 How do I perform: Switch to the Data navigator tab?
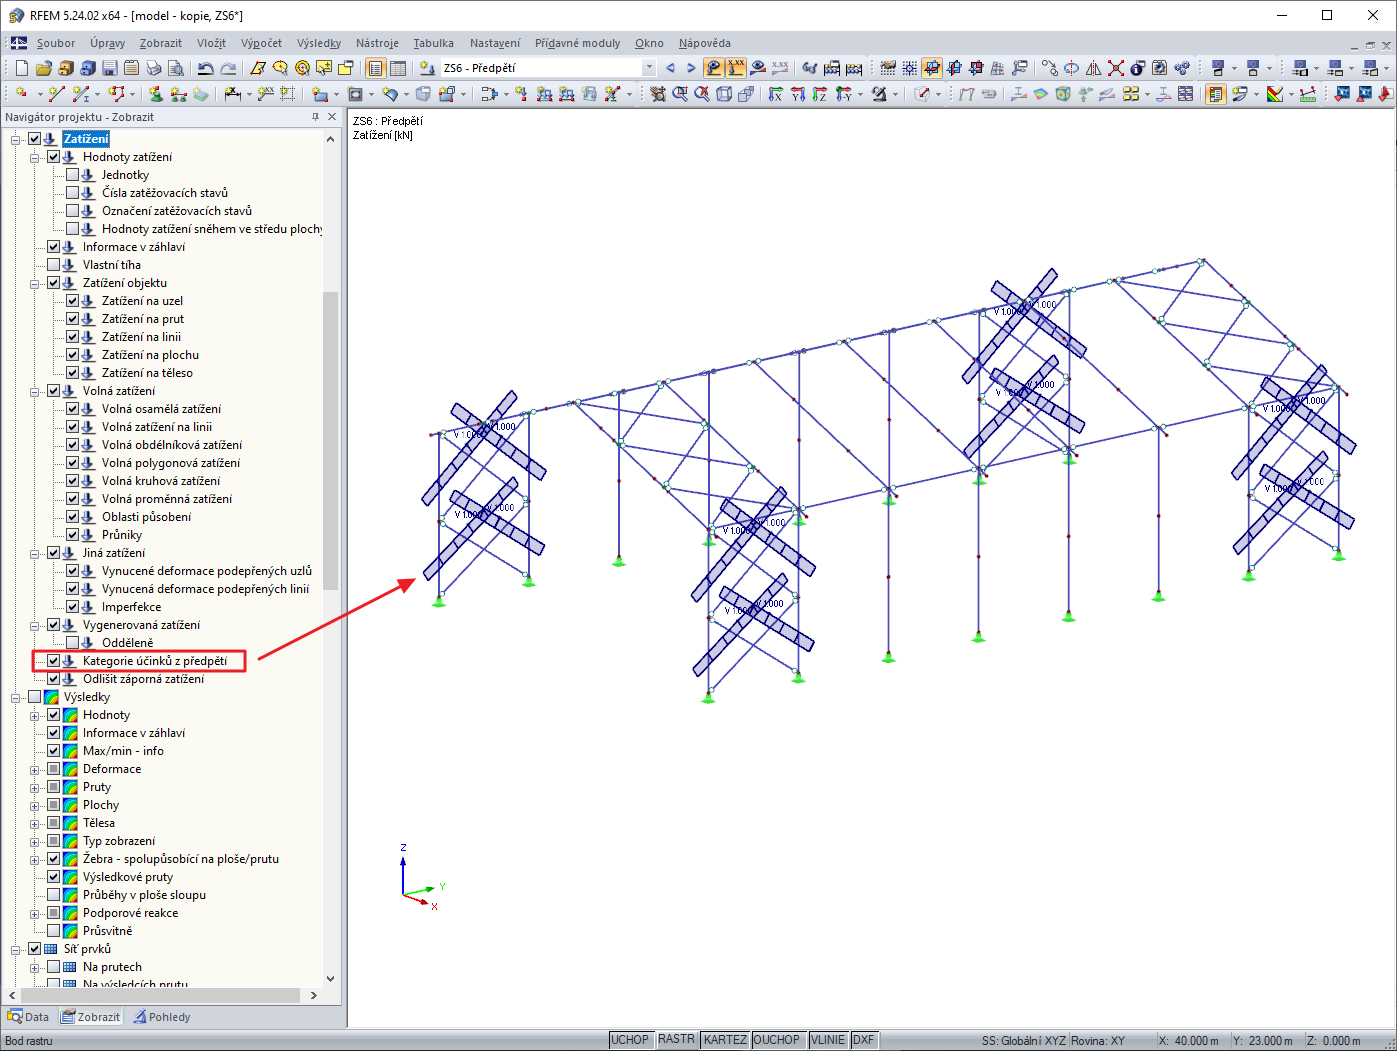pos(28,1017)
